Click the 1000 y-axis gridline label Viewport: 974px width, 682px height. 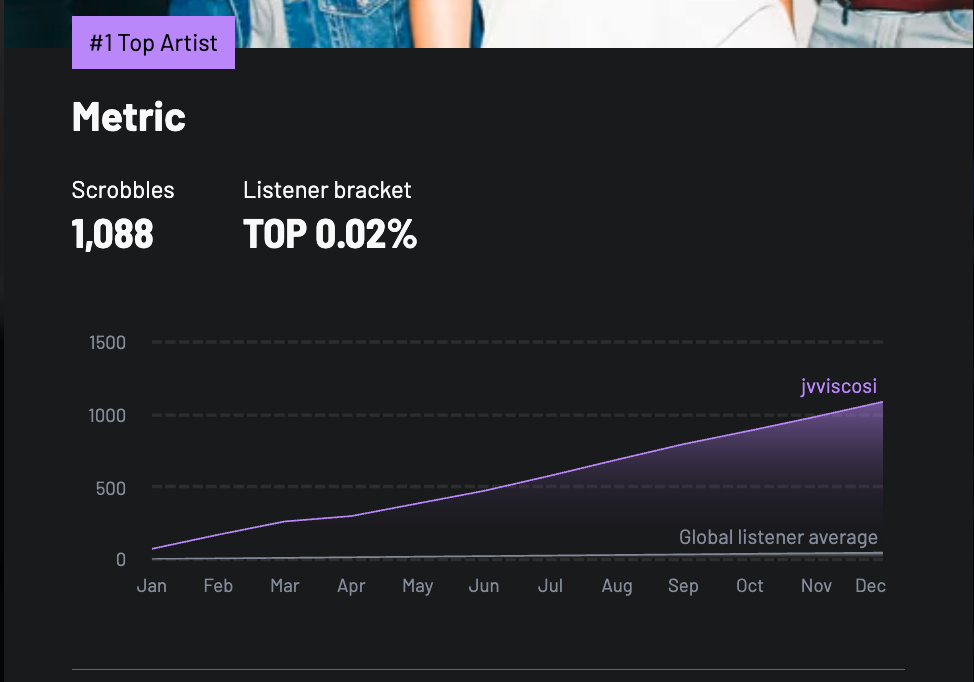coord(107,415)
